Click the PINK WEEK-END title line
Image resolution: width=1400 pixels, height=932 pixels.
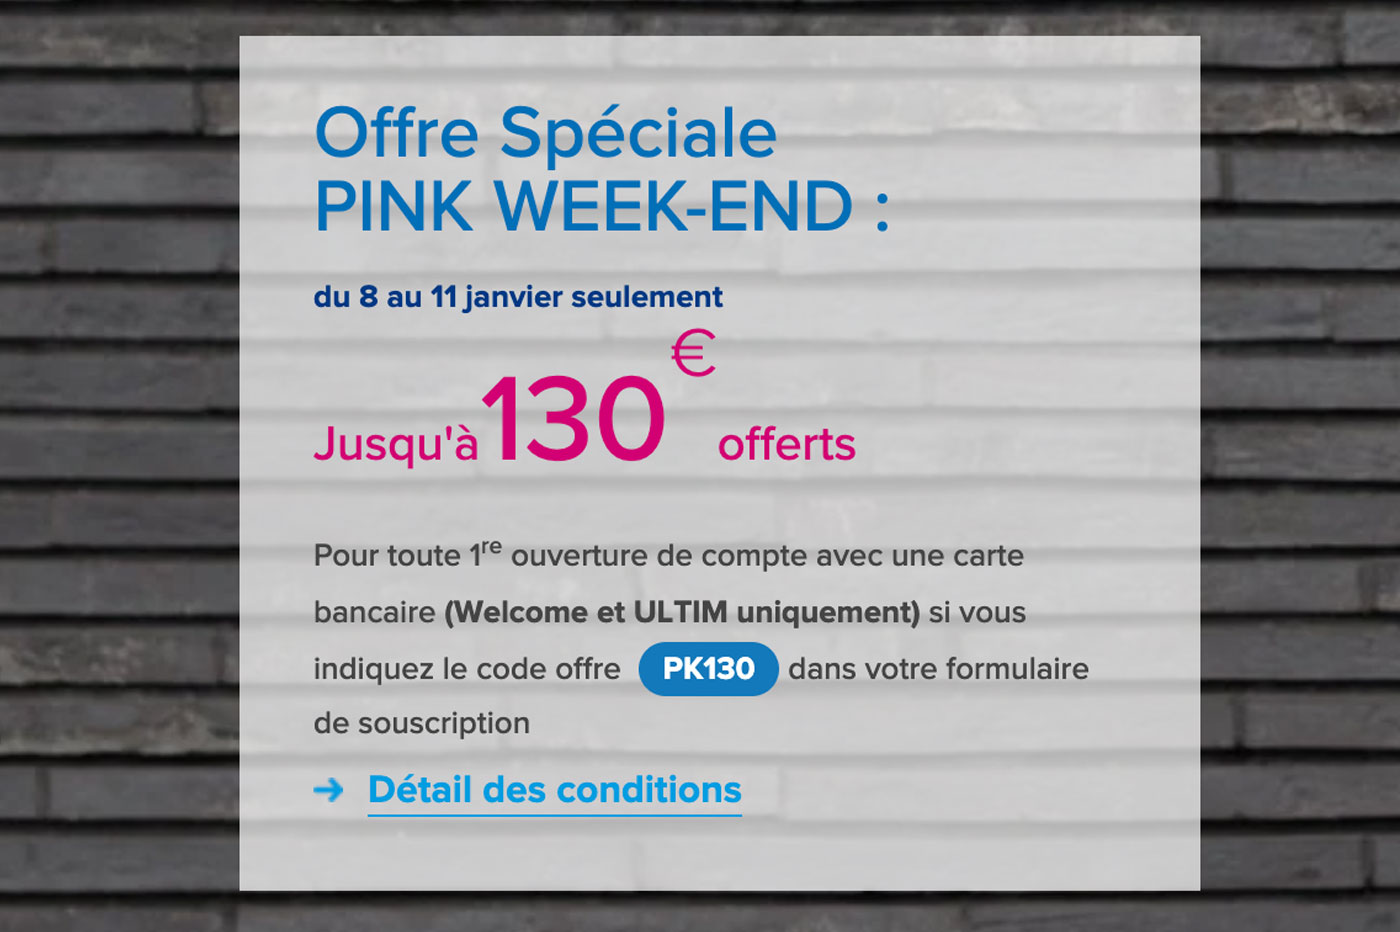click(584, 208)
